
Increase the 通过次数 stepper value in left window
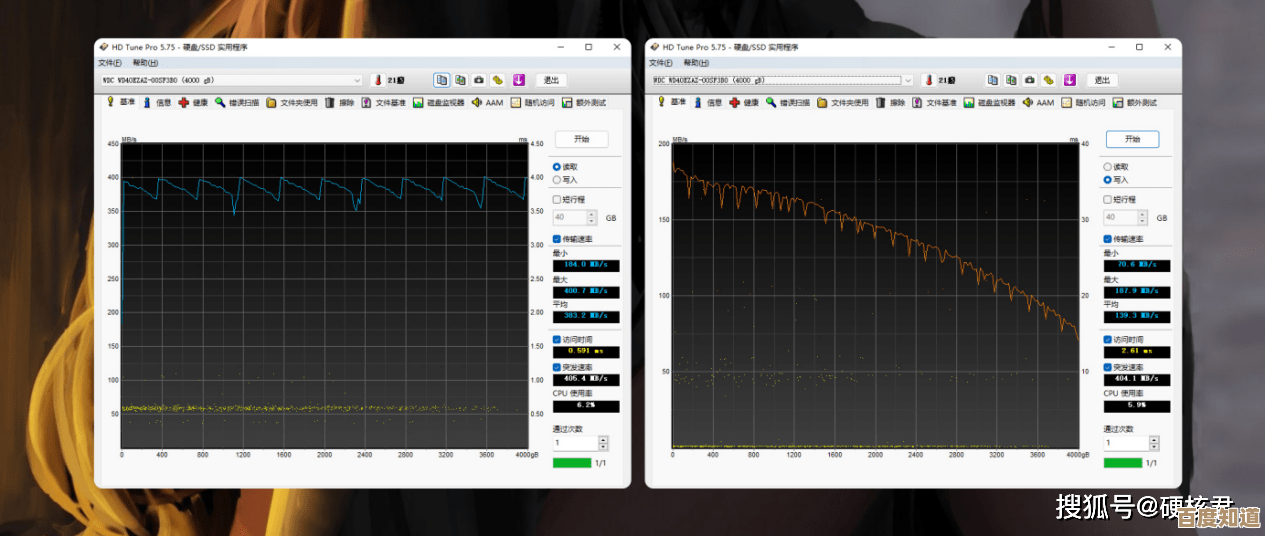pyautogui.click(x=603, y=439)
